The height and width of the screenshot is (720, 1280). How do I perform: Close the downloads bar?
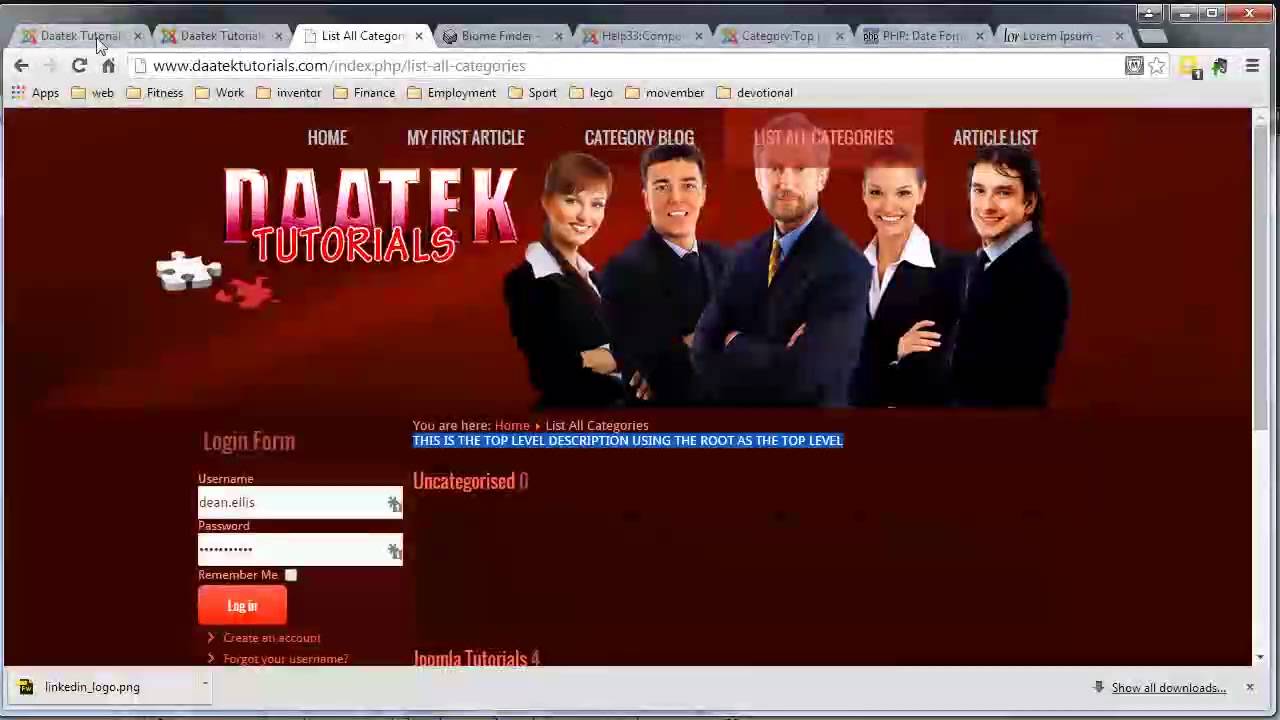click(x=1249, y=687)
